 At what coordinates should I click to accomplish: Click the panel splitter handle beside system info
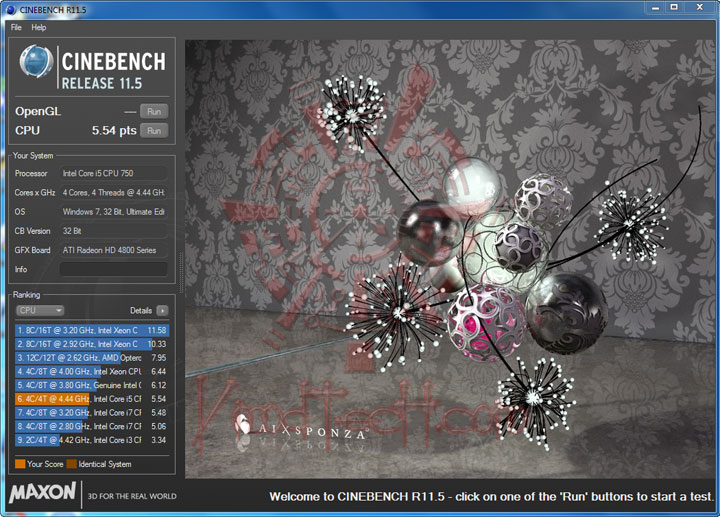180,272
